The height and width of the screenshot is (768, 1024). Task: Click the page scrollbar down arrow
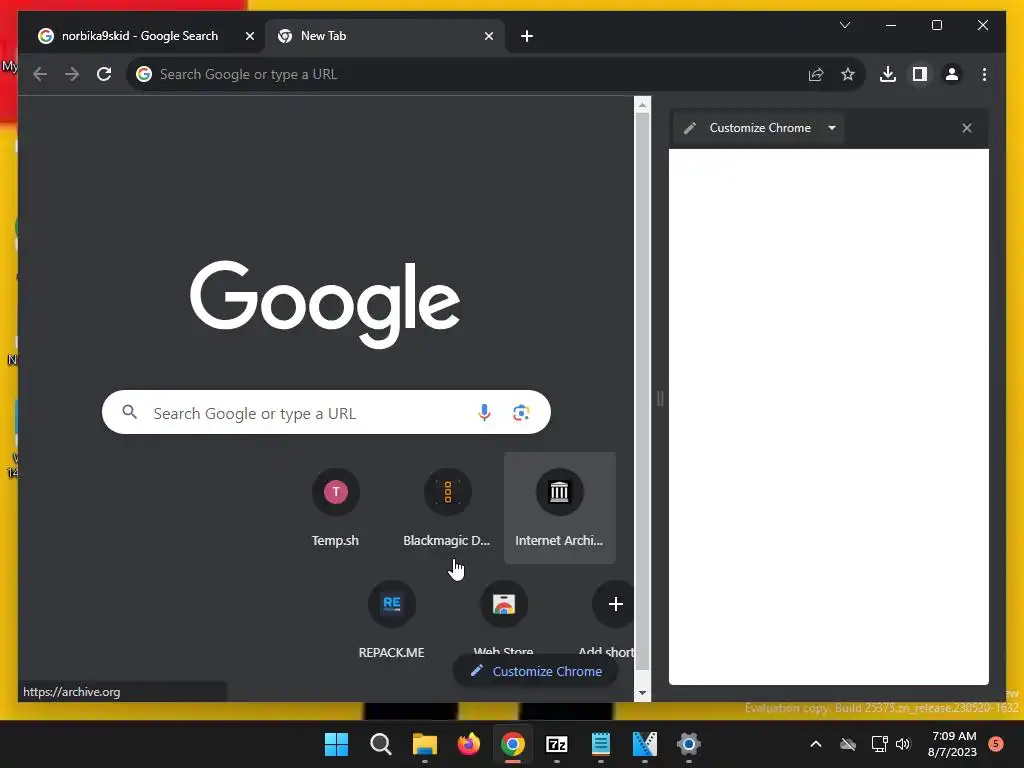[643, 692]
